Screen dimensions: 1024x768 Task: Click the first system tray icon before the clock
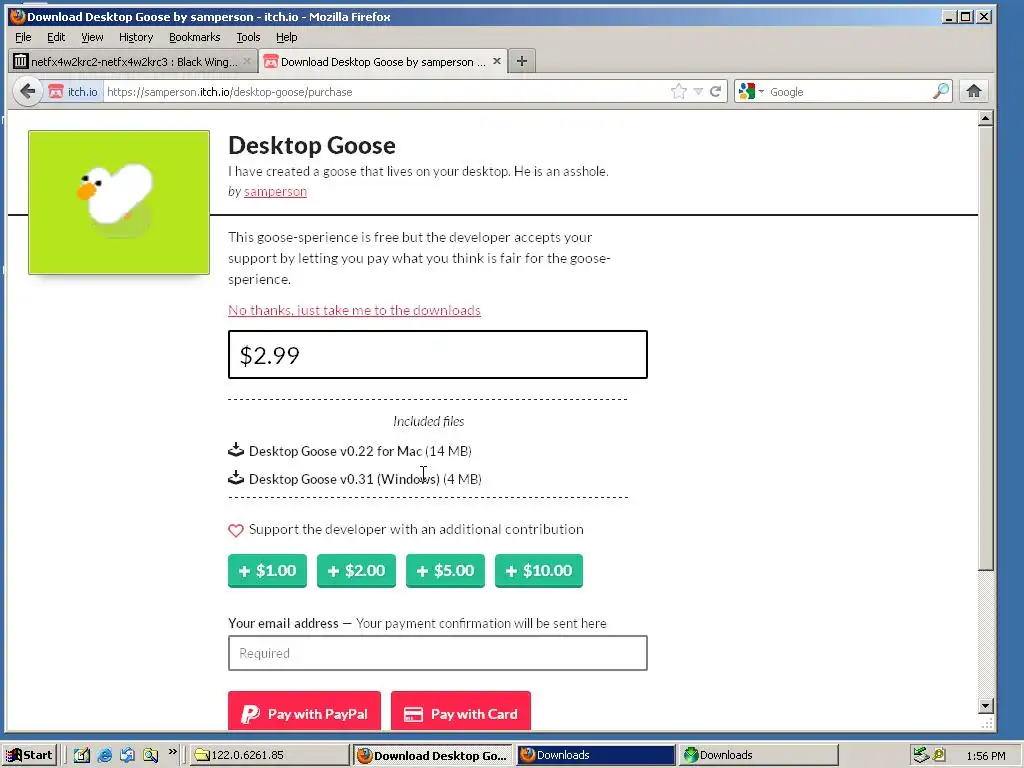point(921,755)
